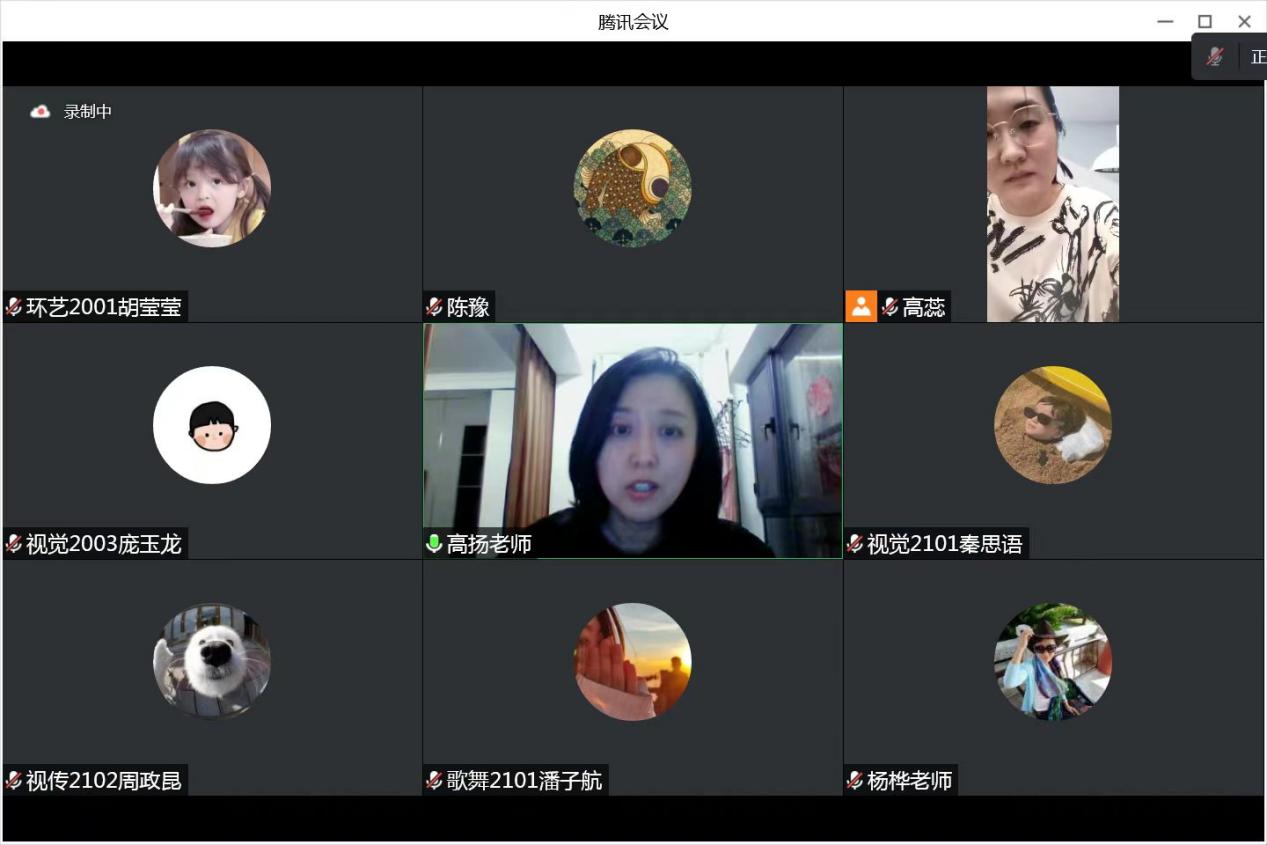Click the cloud recording icon
This screenshot has width=1267, height=845.
click(x=40, y=112)
